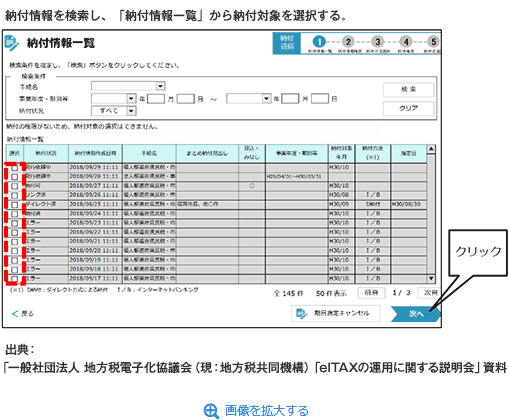
Task: Tick checkbox for row dated 2018/09/24 11:11
Action: (14, 214)
